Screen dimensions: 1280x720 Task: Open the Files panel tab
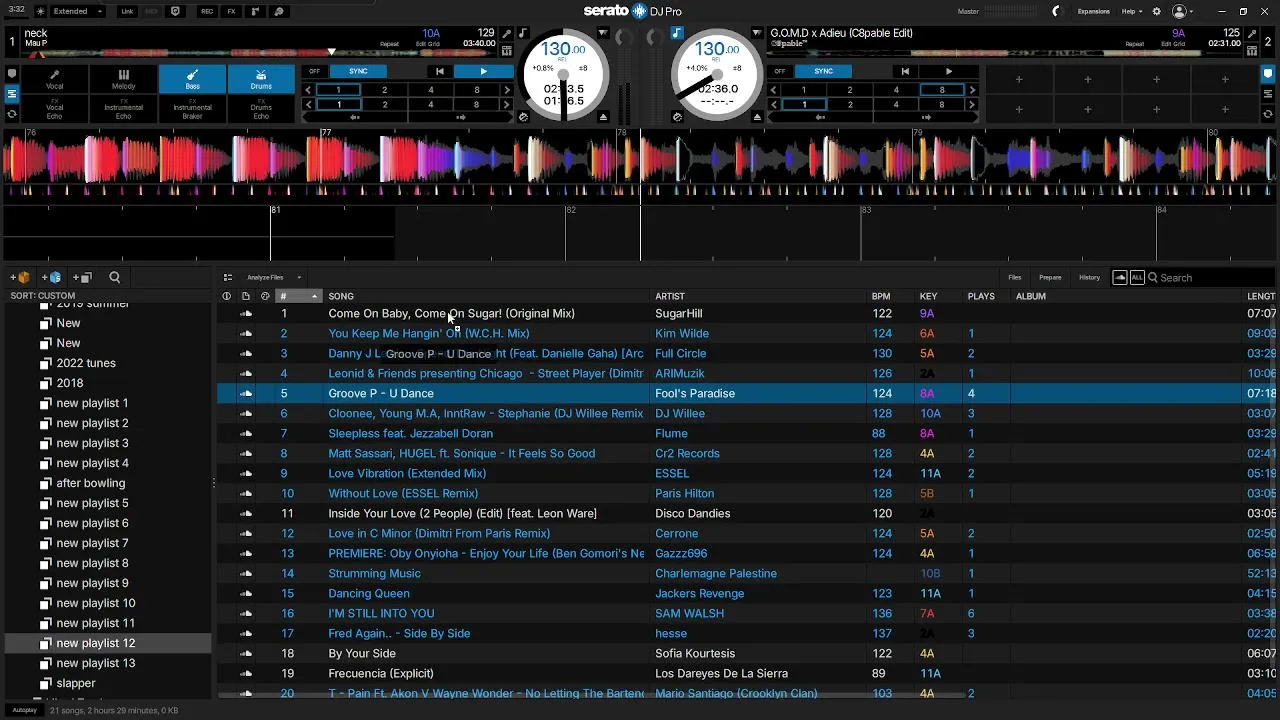point(1015,278)
